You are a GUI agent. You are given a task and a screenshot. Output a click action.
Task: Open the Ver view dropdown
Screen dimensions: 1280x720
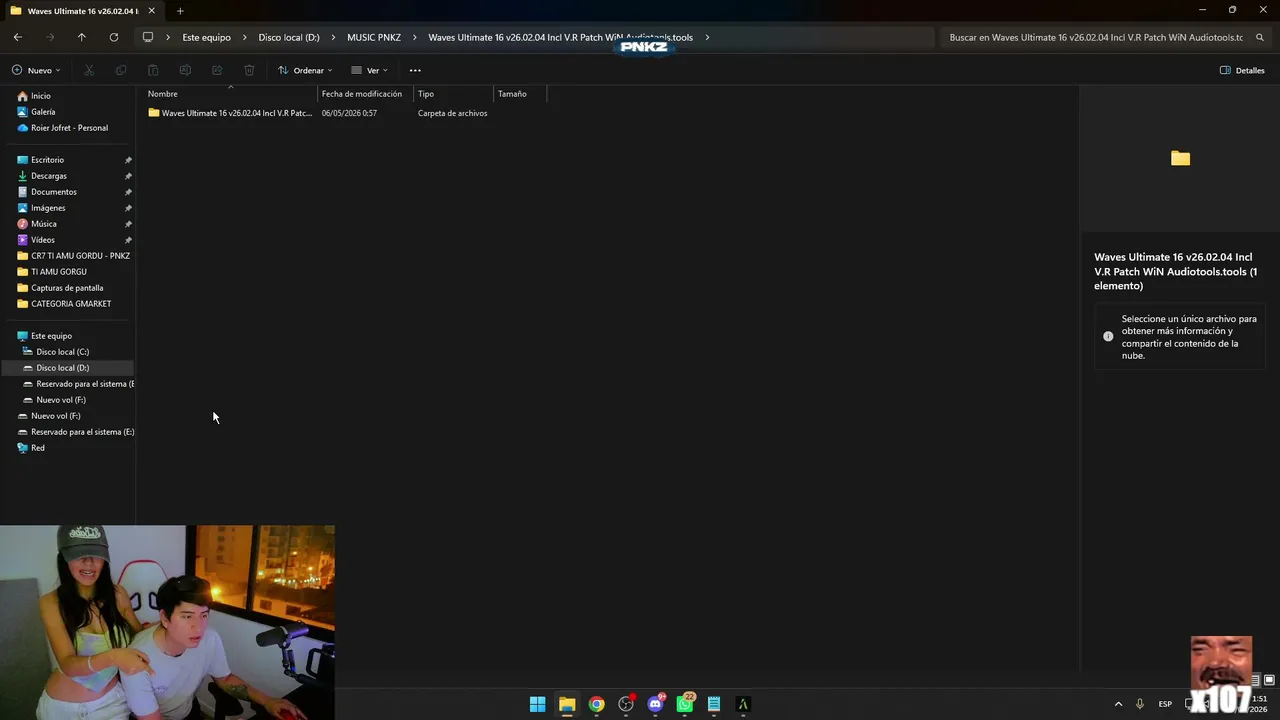pos(370,70)
